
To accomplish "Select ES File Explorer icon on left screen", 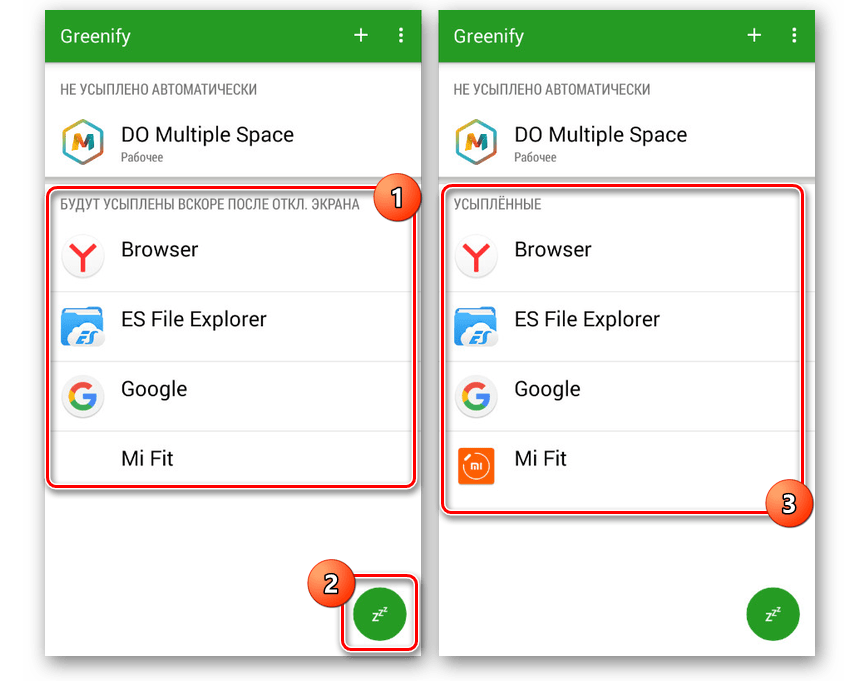I will pyautogui.click(x=83, y=327).
